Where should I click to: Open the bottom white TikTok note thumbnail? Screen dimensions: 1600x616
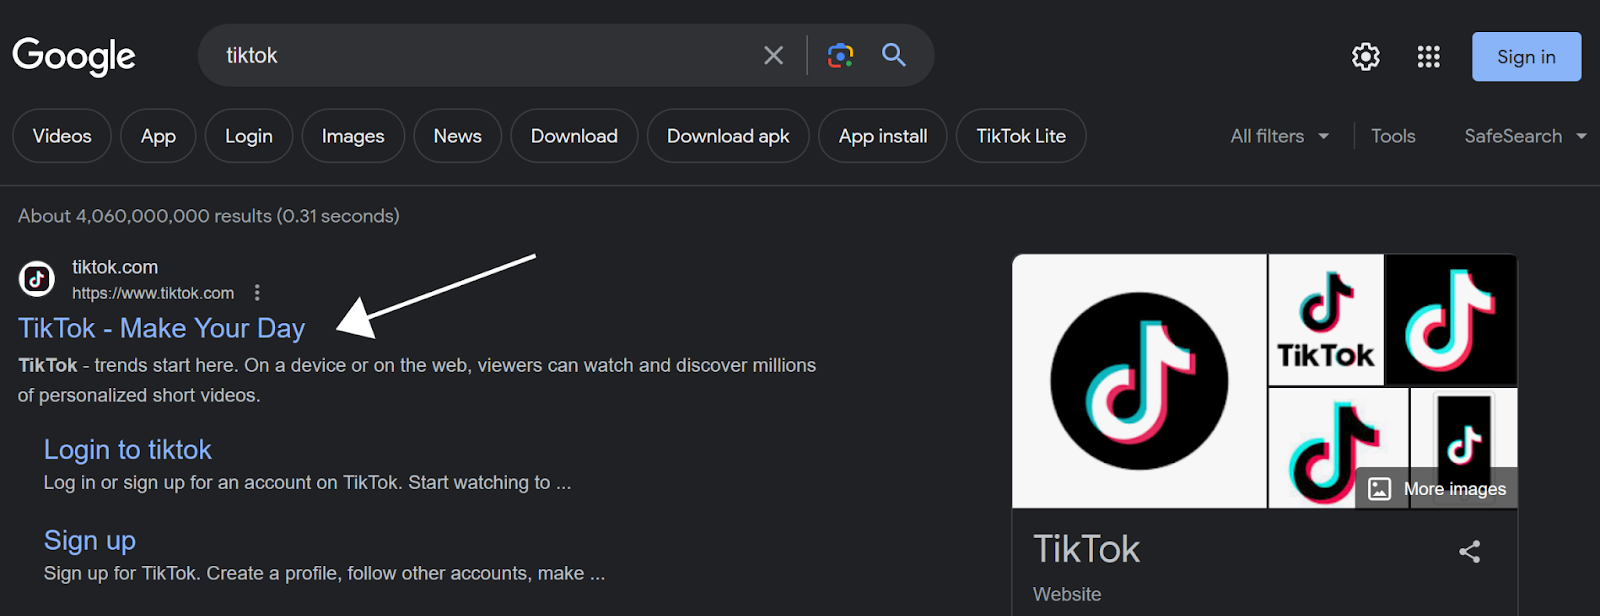1338,448
